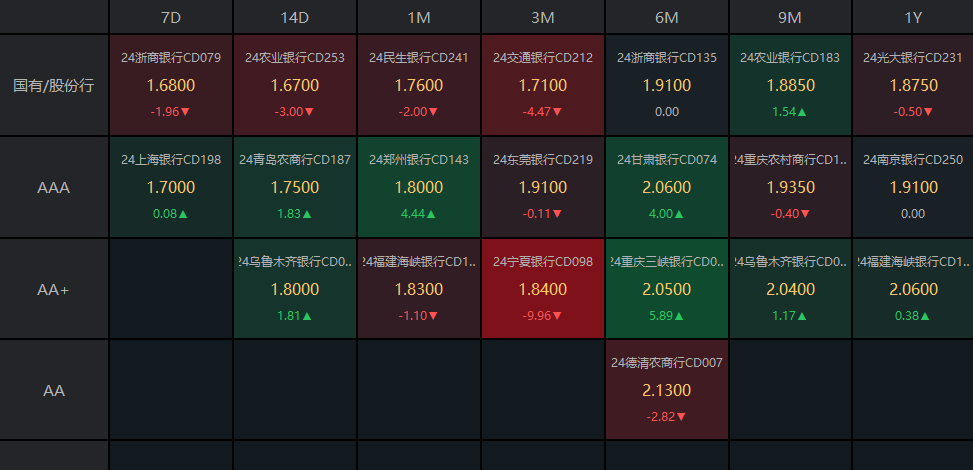Screen dimensions: 973x470
Task: Select the 24上海银行CD198 quote
Action: coord(171,187)
